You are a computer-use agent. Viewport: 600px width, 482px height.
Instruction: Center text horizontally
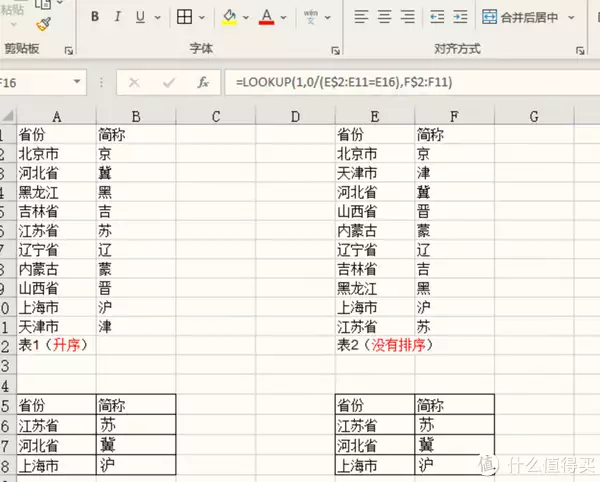385,17
